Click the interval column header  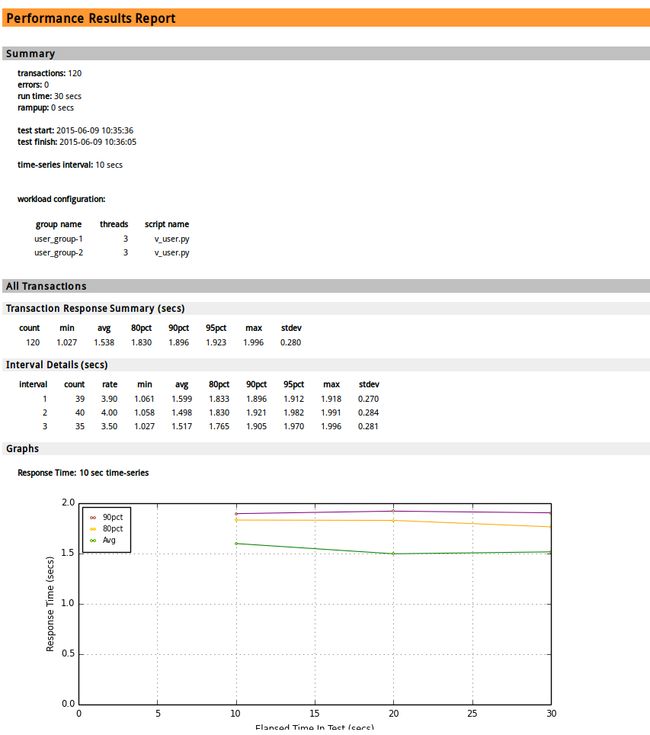tap(33, 384)
